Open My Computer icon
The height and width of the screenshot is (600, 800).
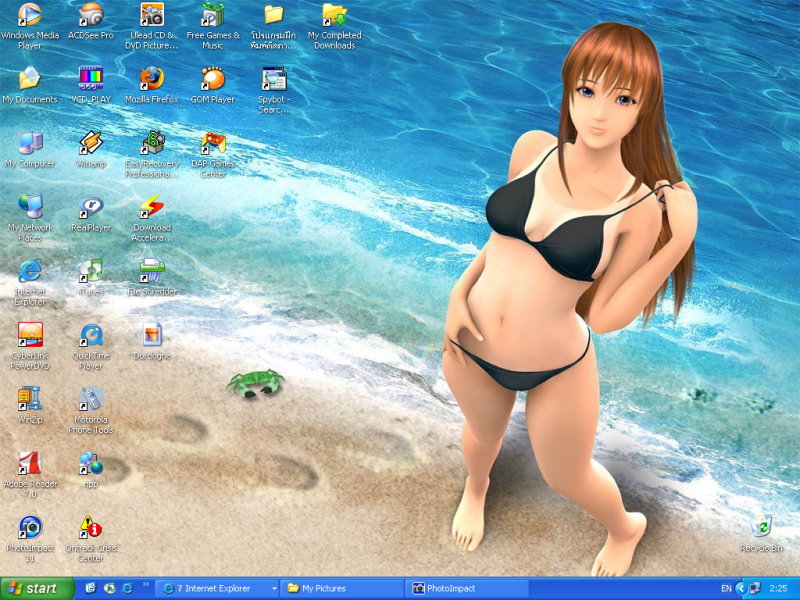tap(30, 143)
